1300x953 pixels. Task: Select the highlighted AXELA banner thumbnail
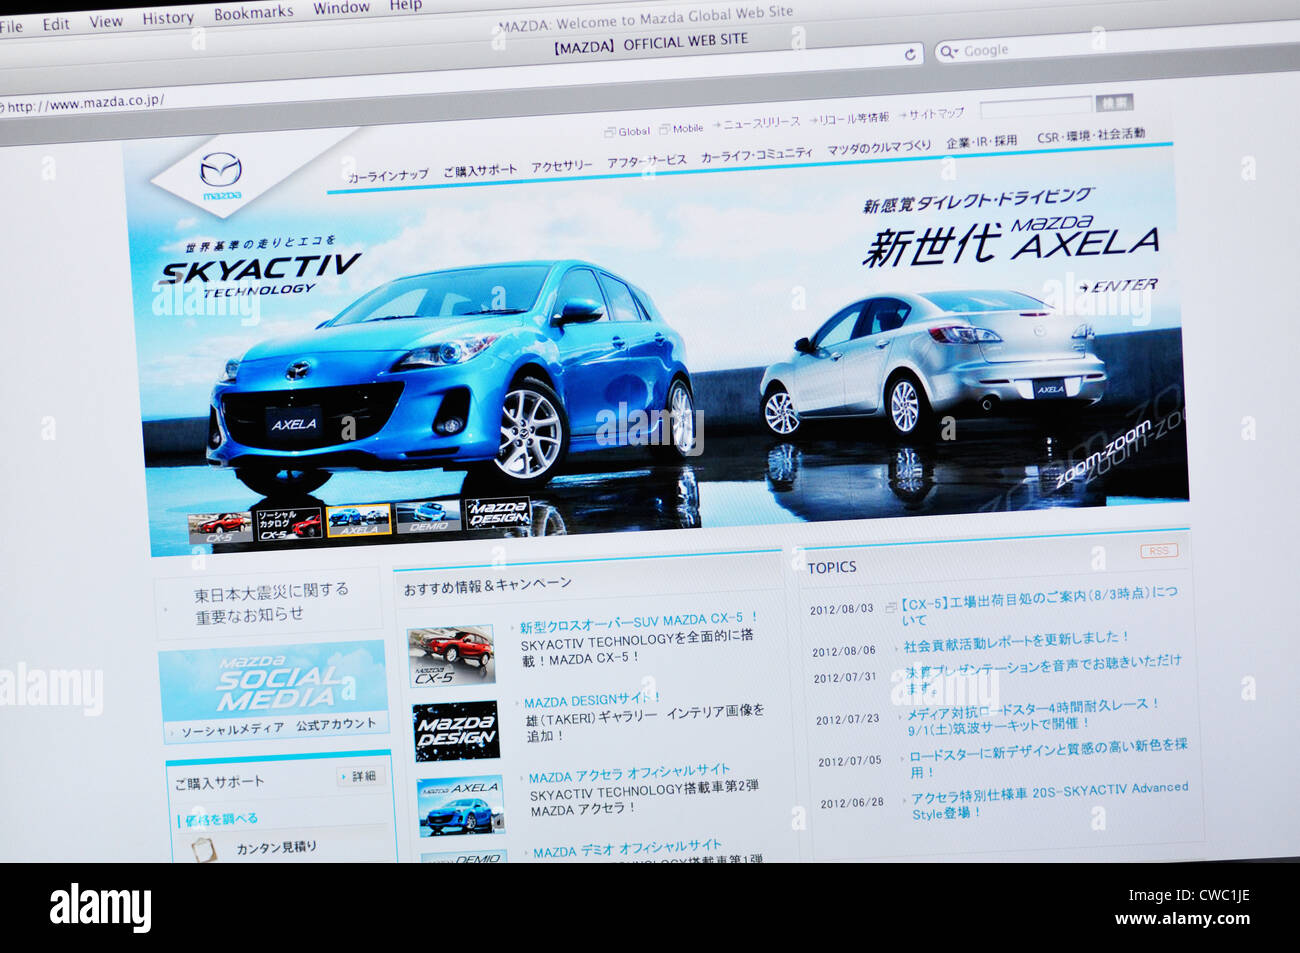pos(358,520)
